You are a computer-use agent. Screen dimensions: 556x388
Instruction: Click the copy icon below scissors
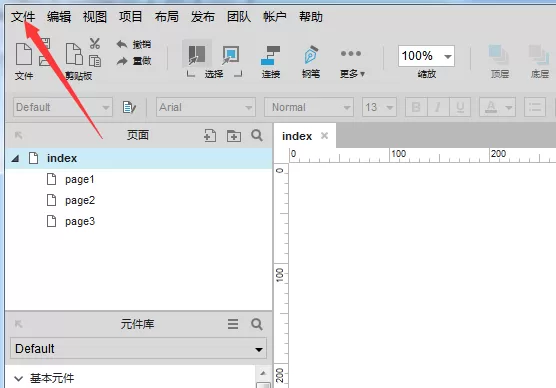coord(95,61)
